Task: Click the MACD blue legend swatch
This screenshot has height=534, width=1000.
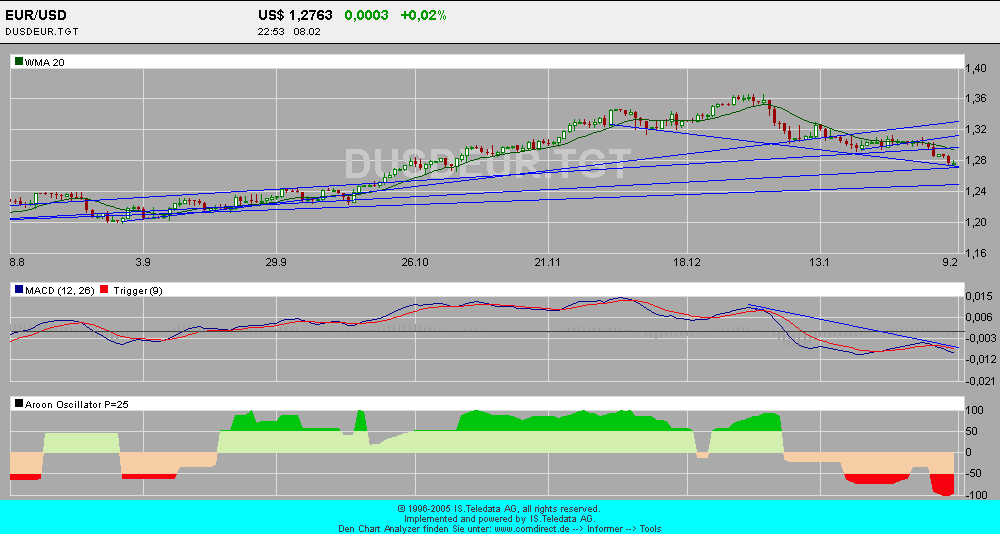Action: point(19,290)
